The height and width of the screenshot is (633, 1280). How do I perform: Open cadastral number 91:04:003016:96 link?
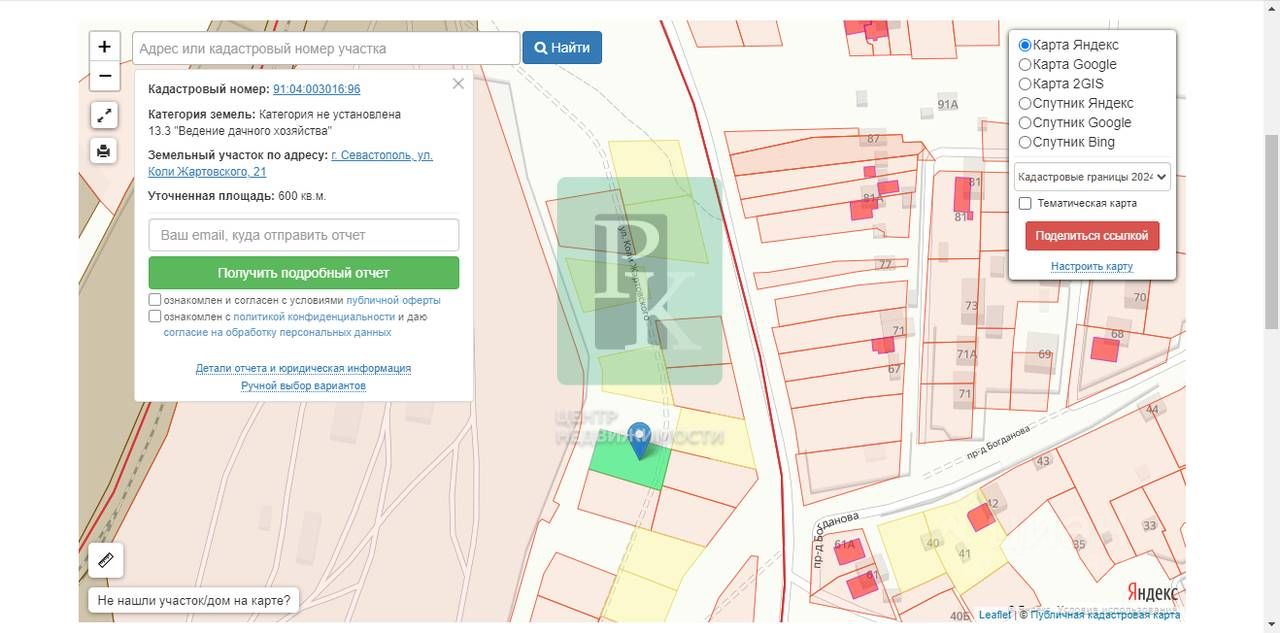[x=316, y=89]
